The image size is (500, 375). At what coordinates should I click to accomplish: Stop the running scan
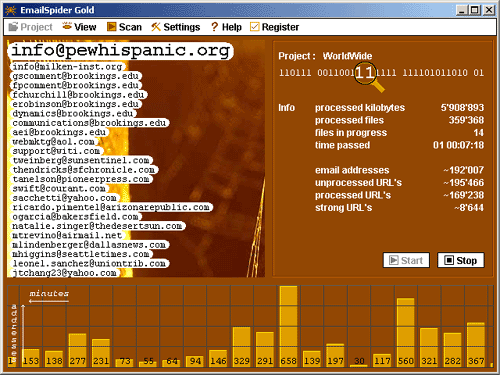461,260
